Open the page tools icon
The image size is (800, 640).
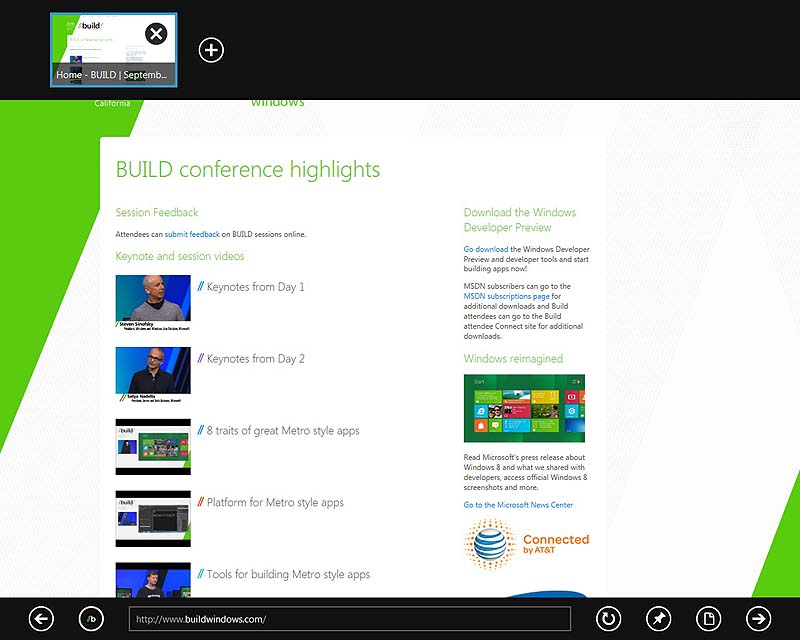710,618
